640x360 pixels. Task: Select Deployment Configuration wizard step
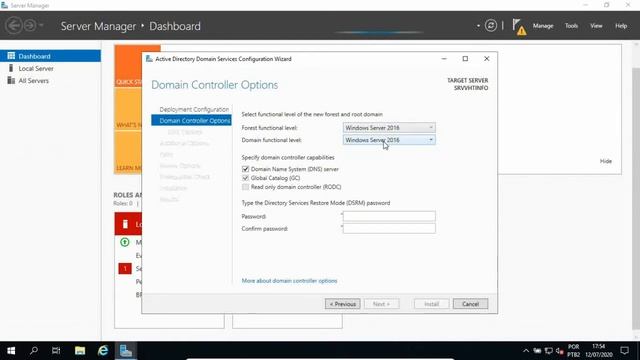pyautogui.click(x=194, y=109)
